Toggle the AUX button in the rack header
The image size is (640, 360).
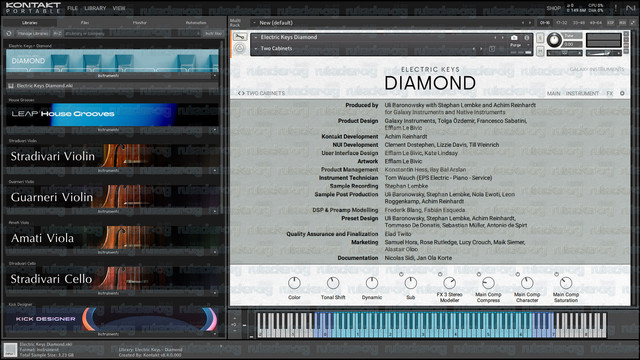pos(622,23)
